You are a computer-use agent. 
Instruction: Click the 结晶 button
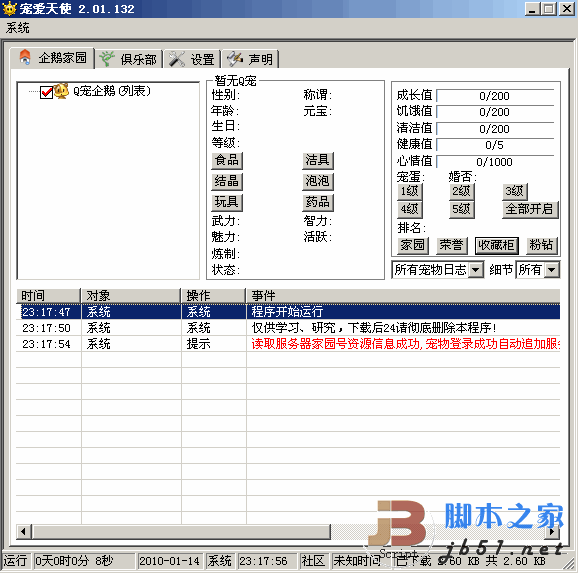[x=227, y=182]
